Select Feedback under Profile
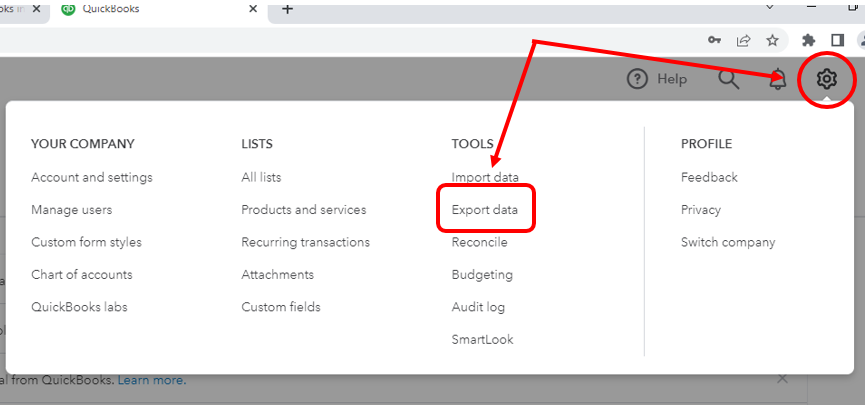This screenshot has height=405, width=865. click(x=709, y=178)
